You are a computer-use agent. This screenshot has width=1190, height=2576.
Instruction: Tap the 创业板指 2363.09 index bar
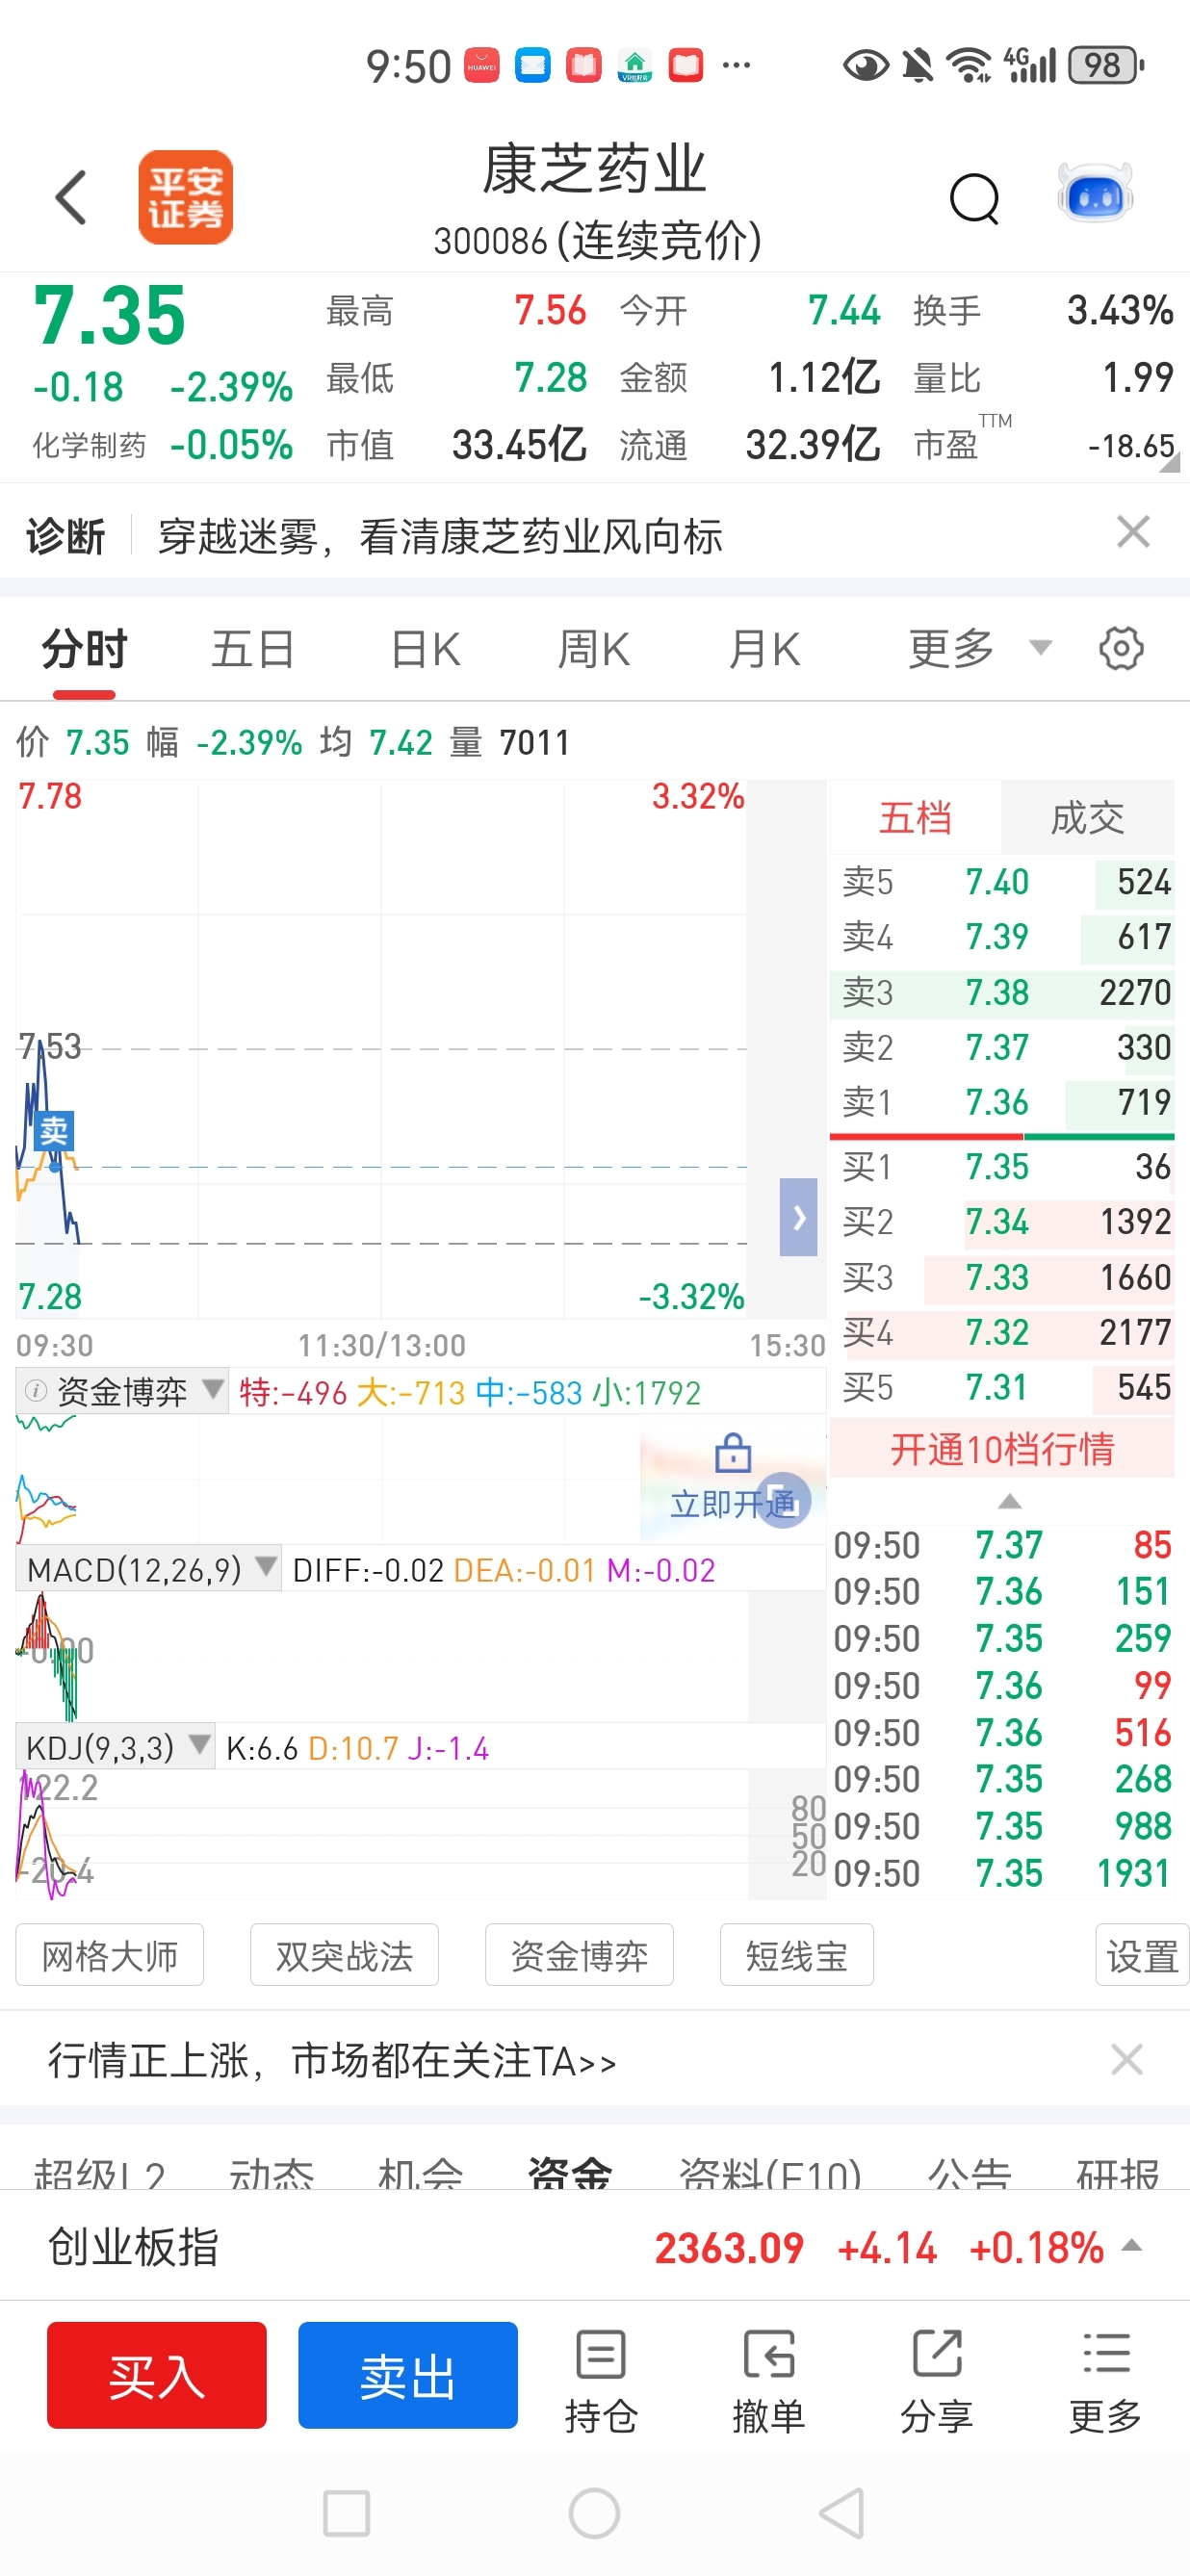pyautogui.click(x=595, y=2247)
